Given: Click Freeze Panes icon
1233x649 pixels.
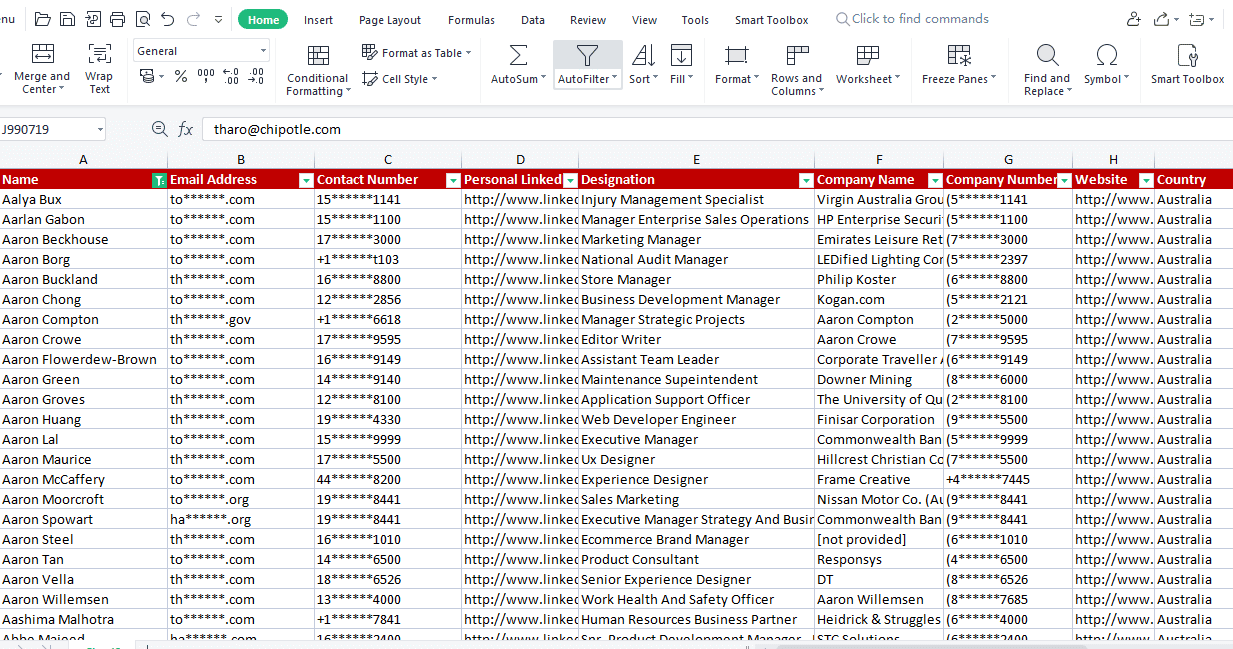Looking at the screenshot, I should pos(959,55).
